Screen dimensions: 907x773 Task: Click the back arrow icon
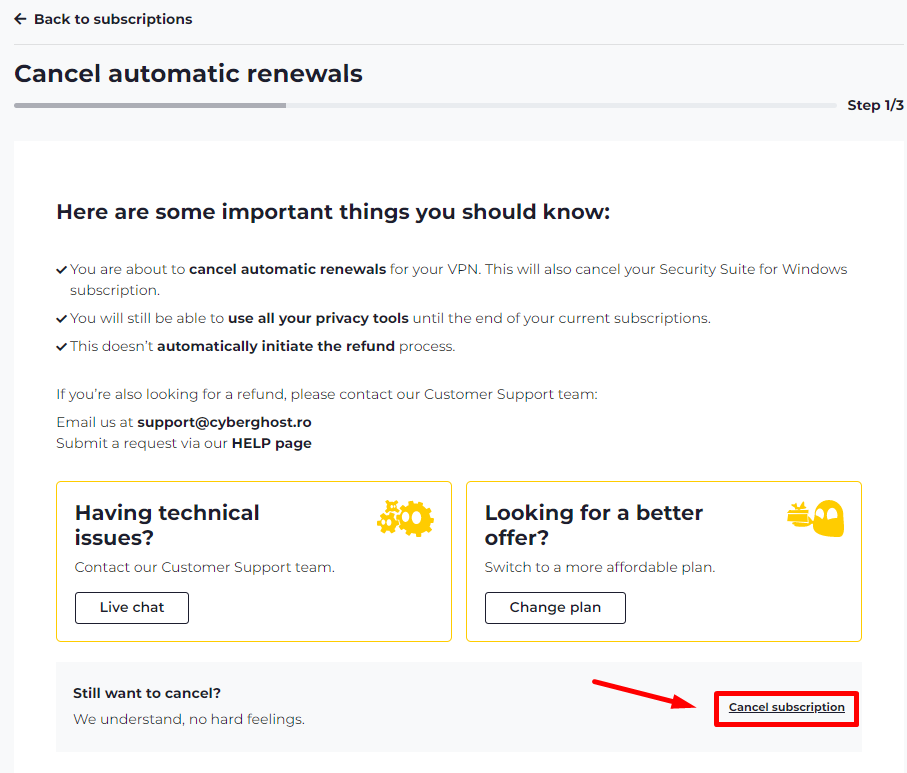point(20,19)
